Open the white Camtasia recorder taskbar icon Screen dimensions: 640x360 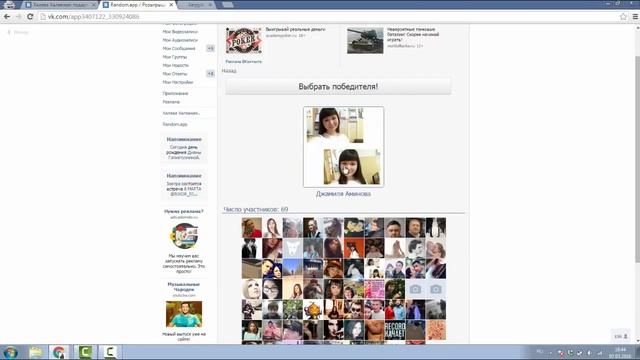(x=109, y=352)
